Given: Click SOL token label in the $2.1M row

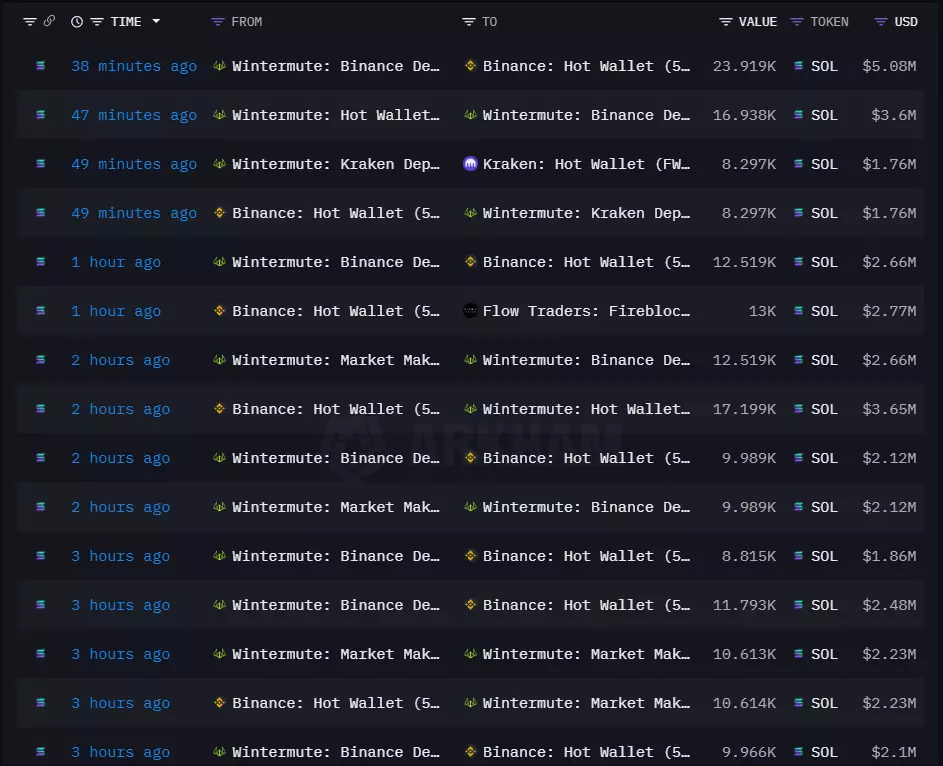Looking at the screenshot, I should tap(824, 752).
